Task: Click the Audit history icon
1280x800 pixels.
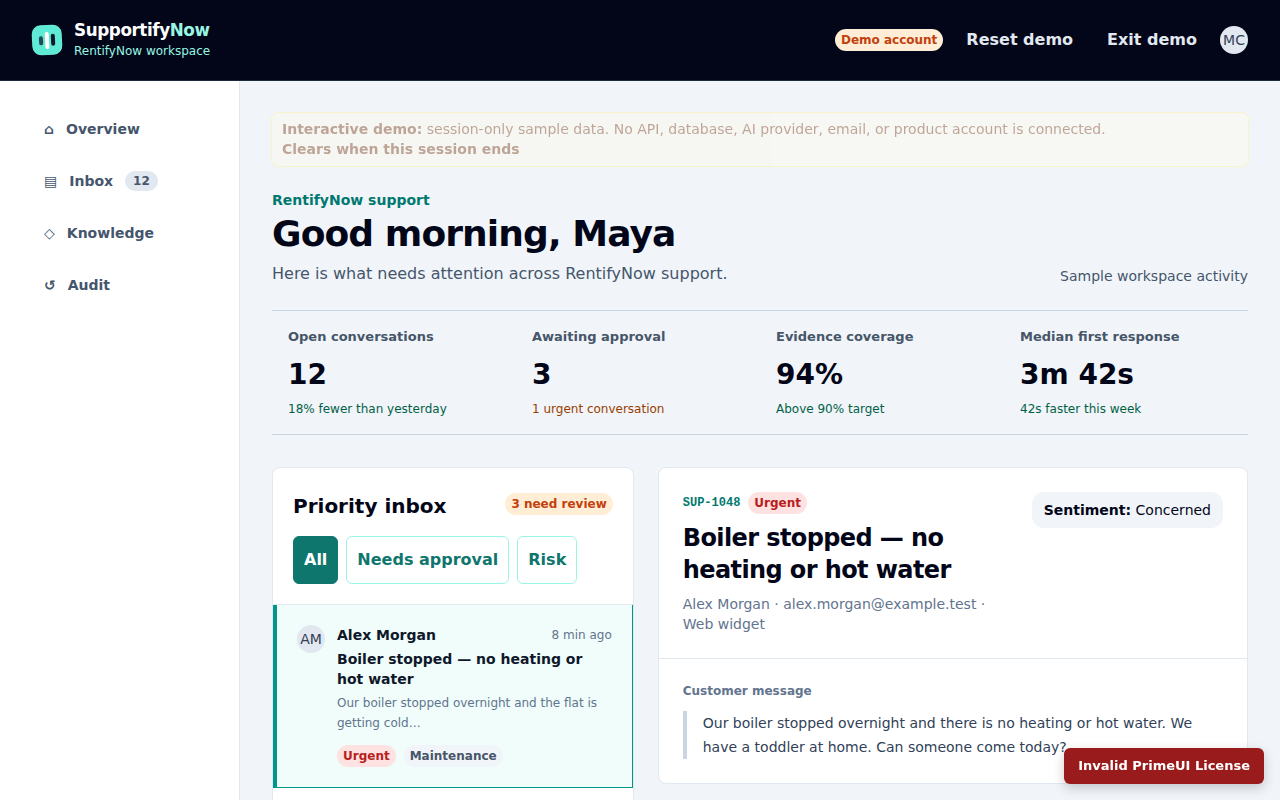Action: pos(50,285)
